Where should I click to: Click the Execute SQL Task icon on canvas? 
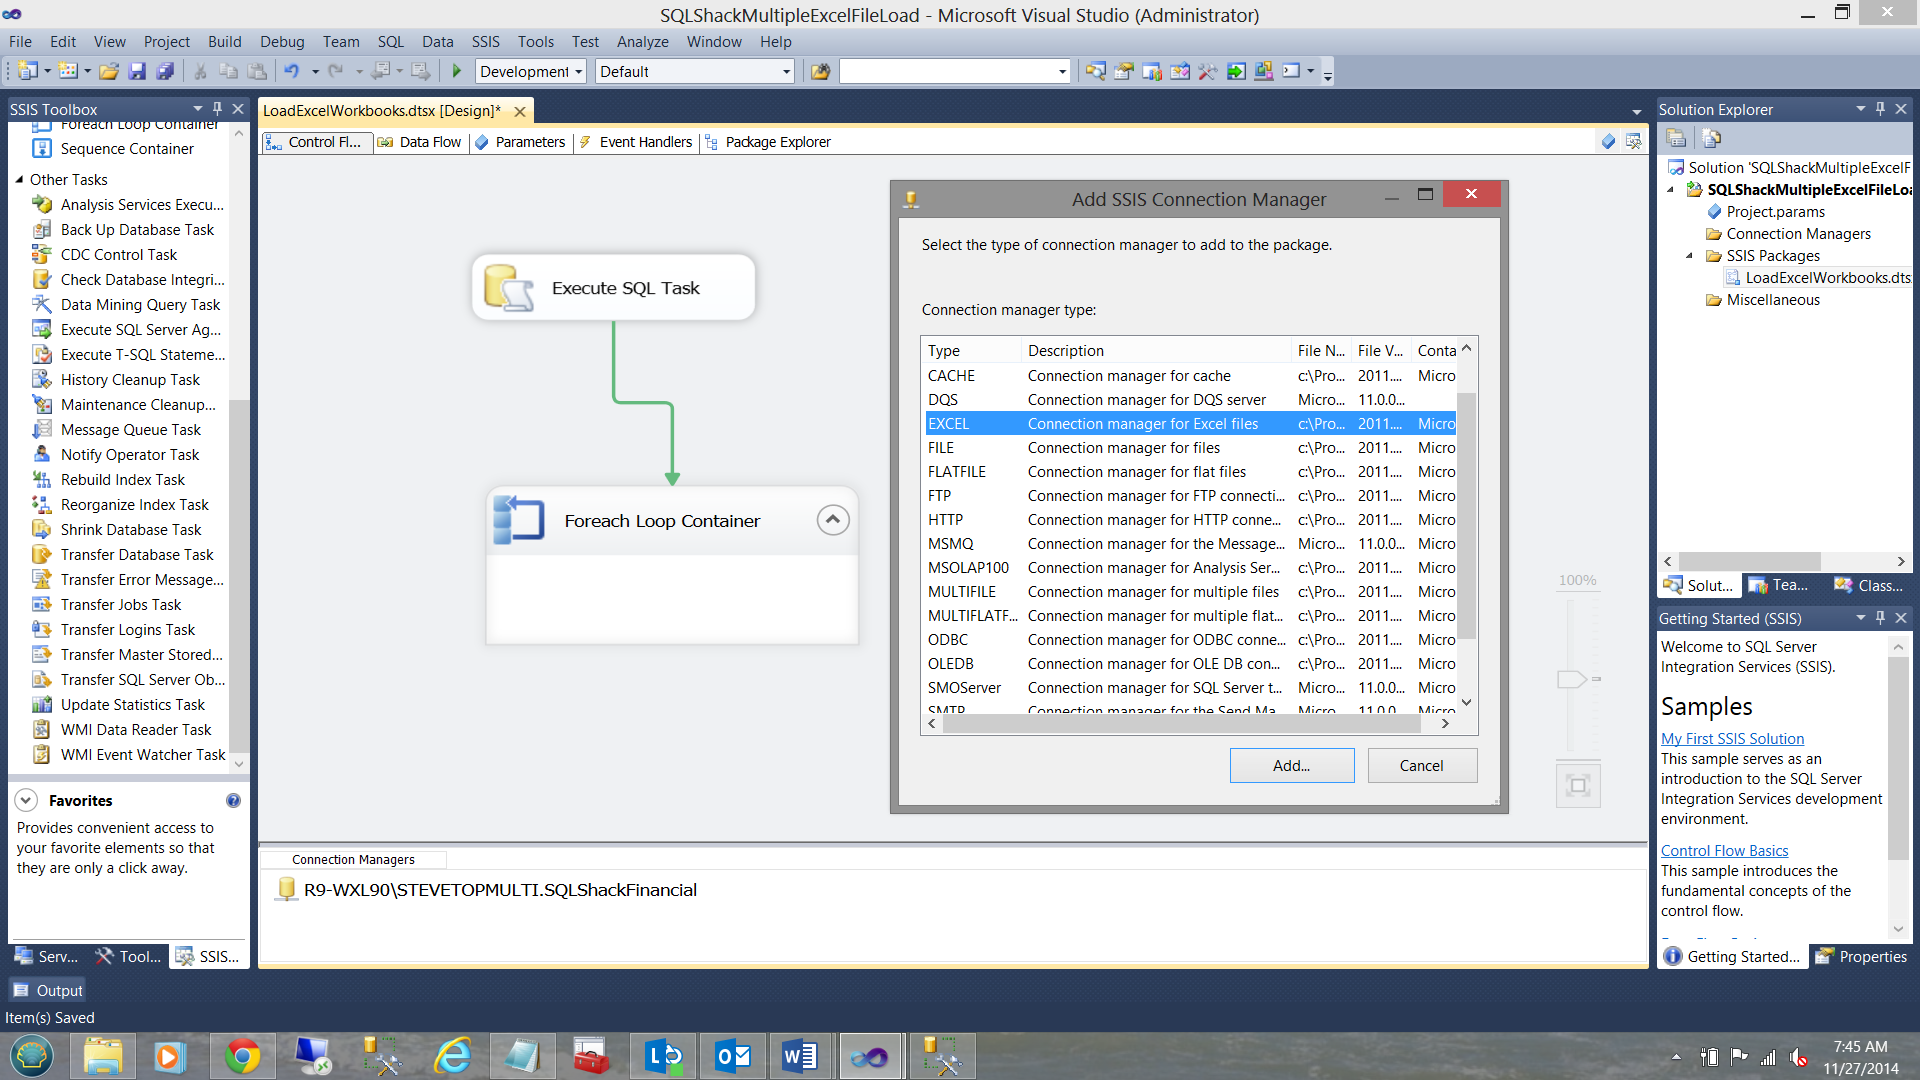click(x=508, y=288)
